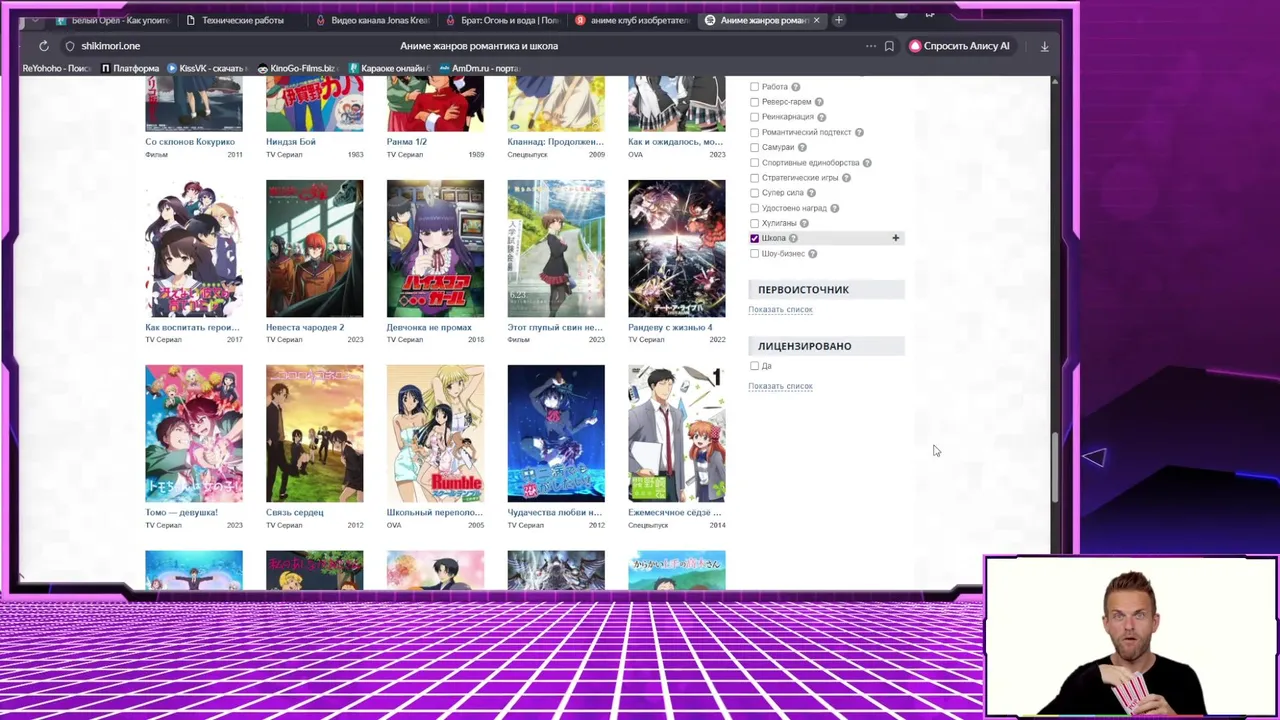Expand Показать список under Лицензировано
The height and width of the screenshot is (720, 1280).
pyautogui.click(x=780, y=386)
